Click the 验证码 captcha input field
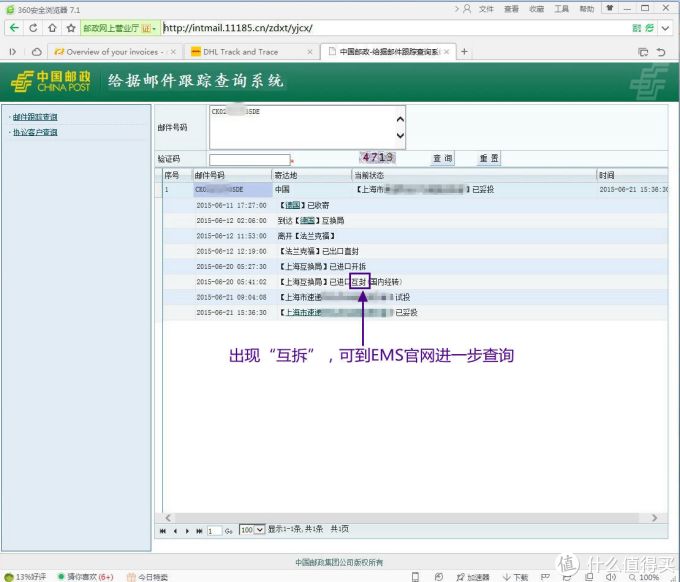The image size is (680, 582). (x=248, y=159)
